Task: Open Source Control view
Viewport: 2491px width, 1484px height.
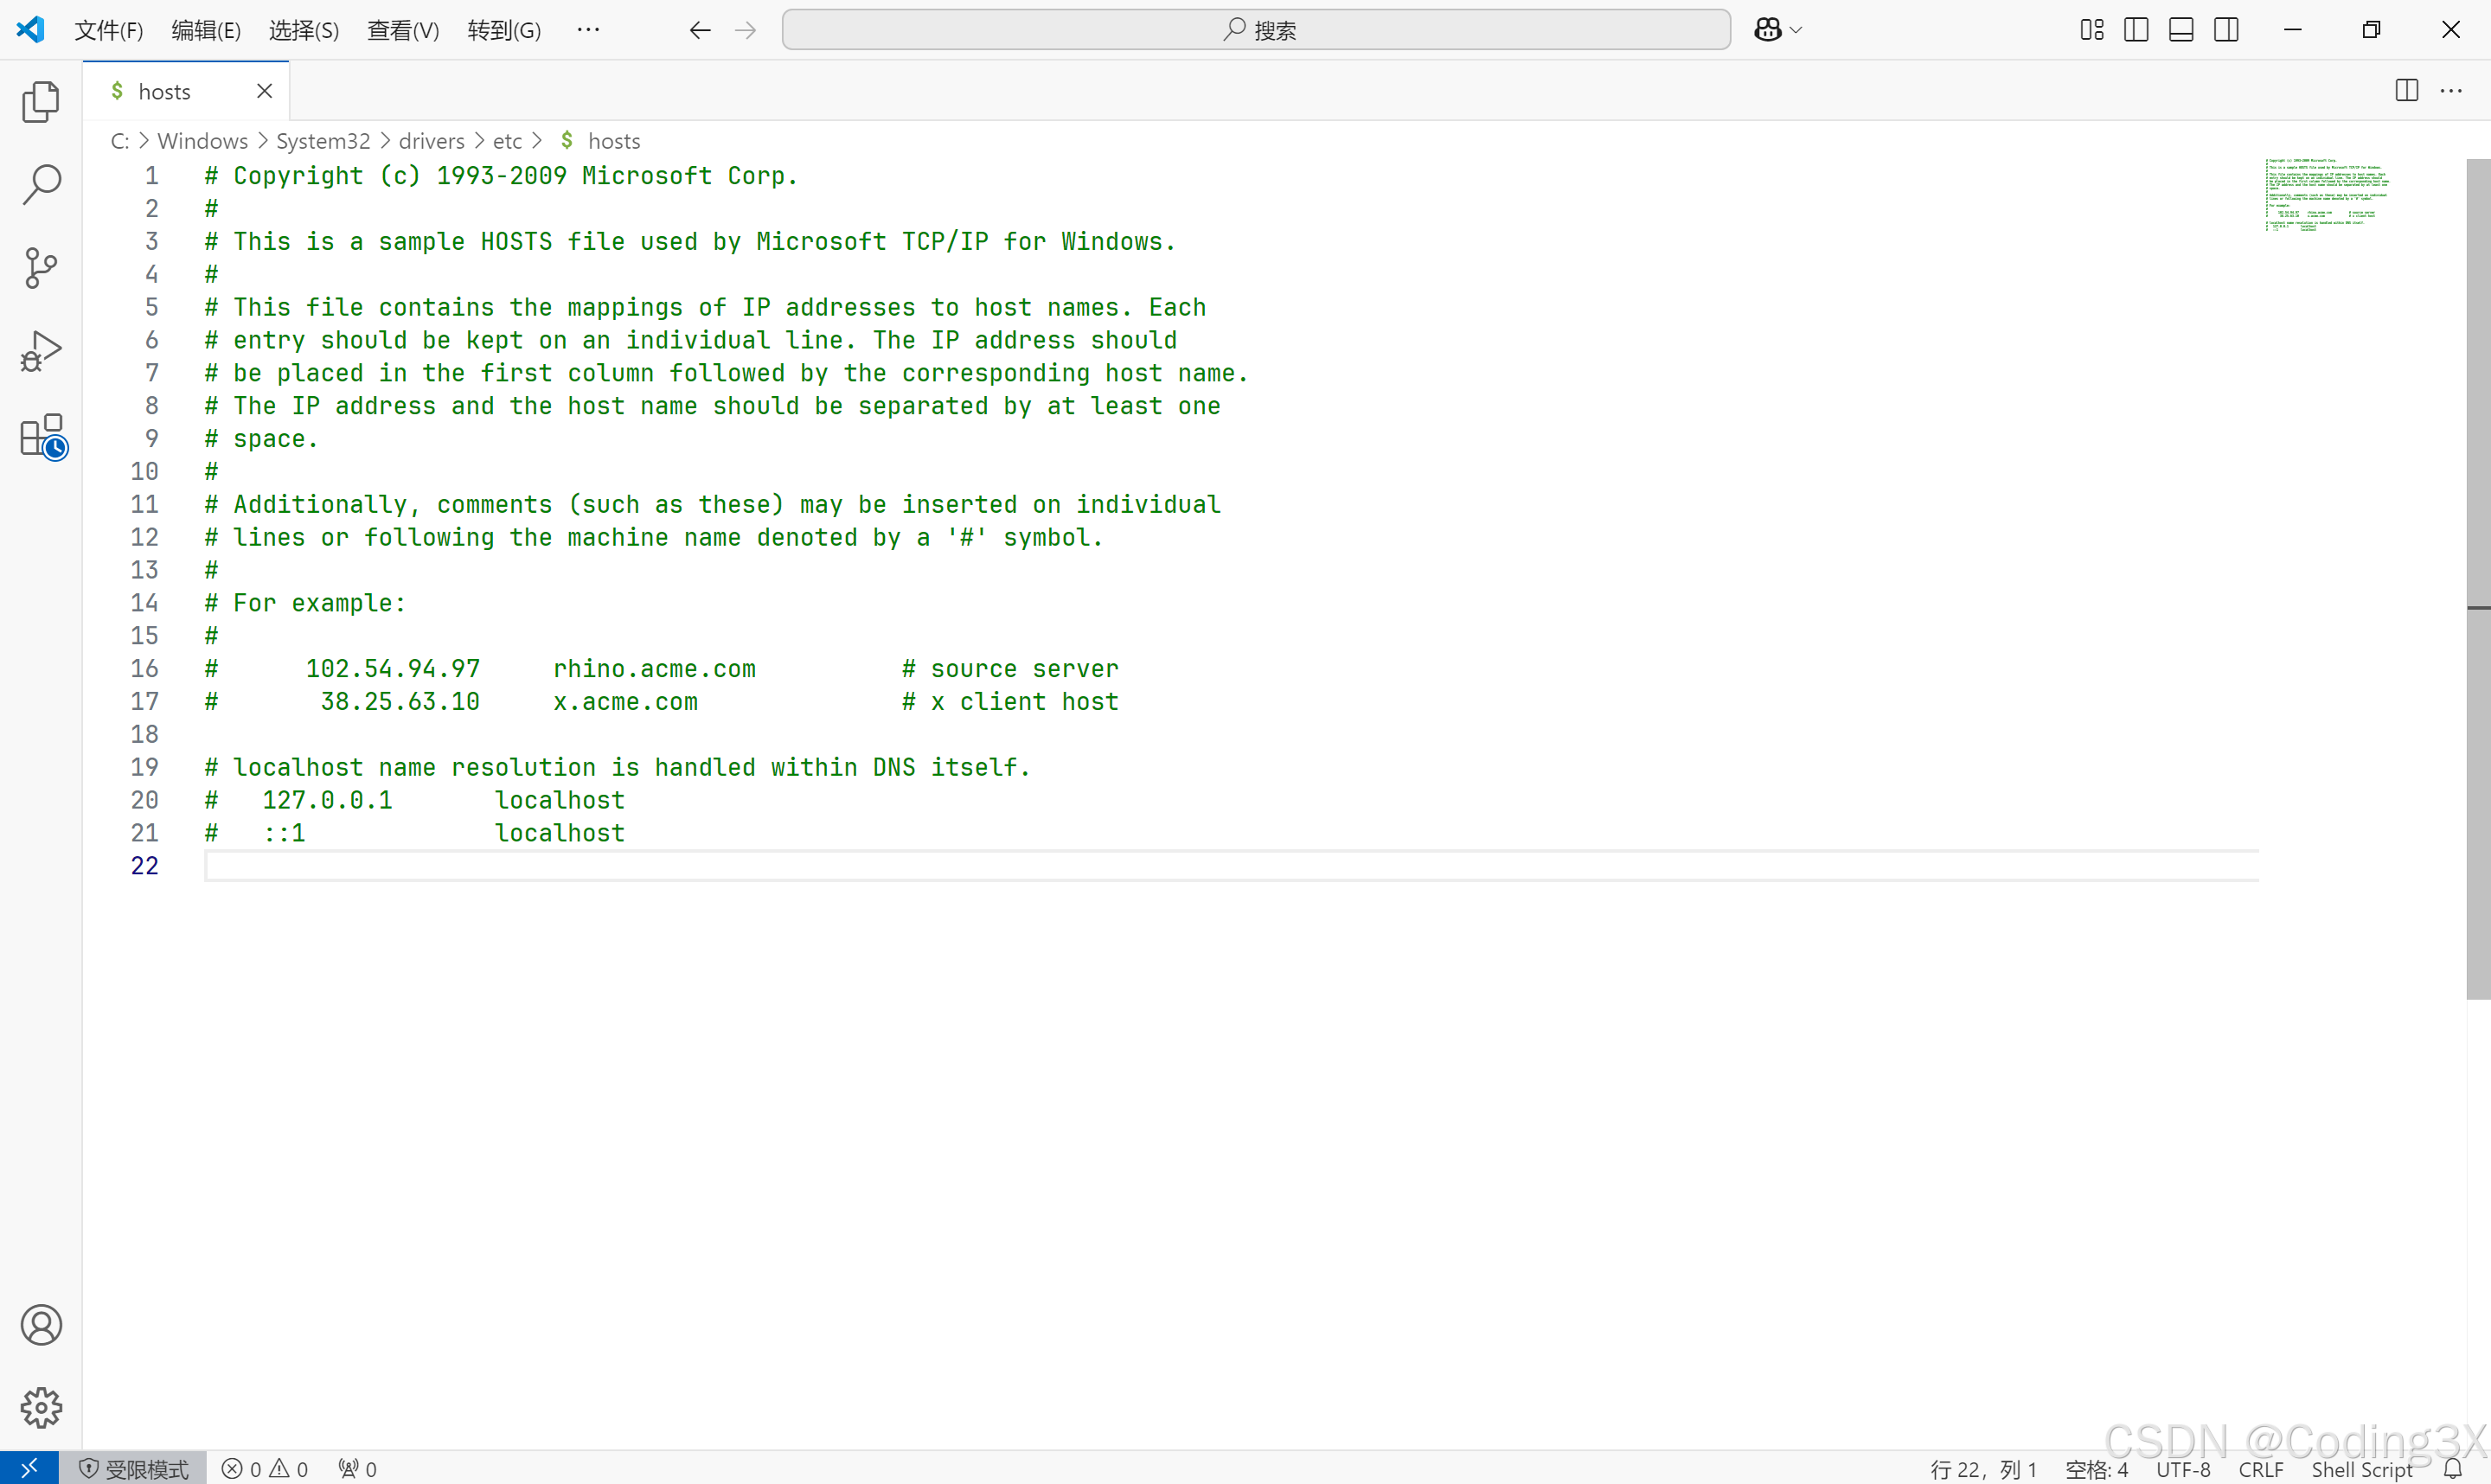Action: [x=41, y=268]
